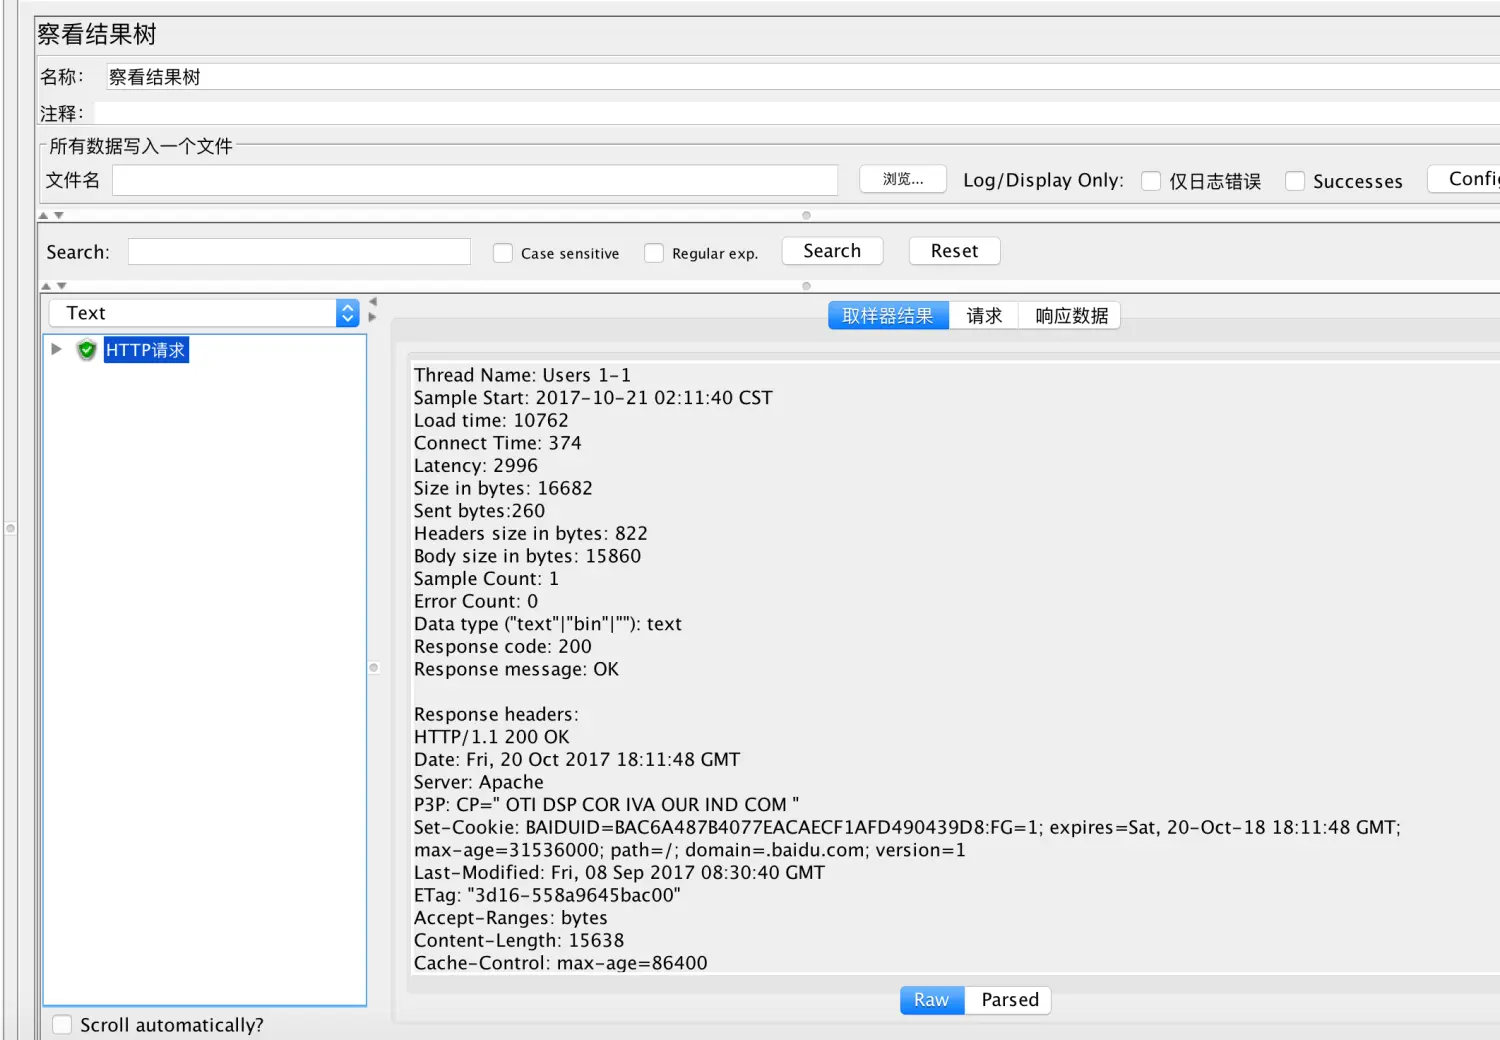Expand the result tree with right arrow
The width and height of the screenshot is (1500, 1040).
[x=373, y=317]
